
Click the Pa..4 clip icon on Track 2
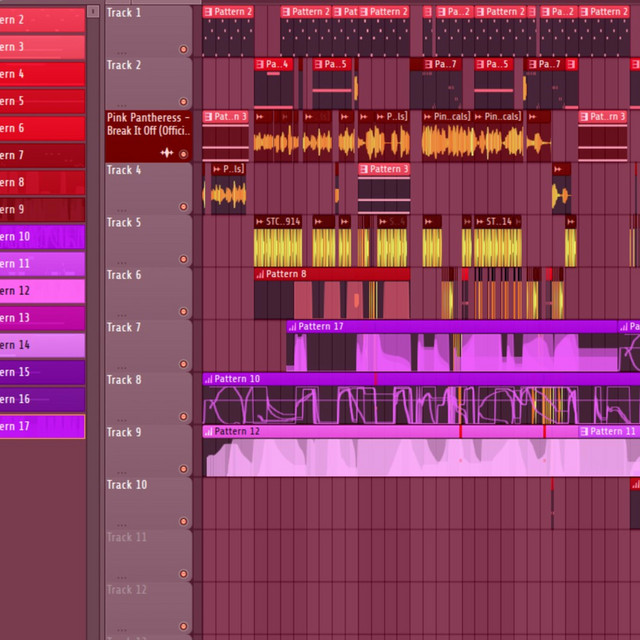coord(260,64)
